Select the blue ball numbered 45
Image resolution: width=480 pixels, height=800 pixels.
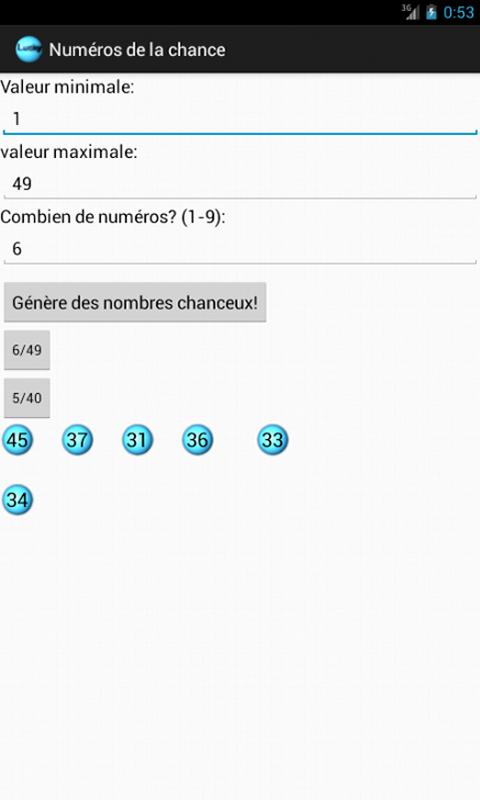(18, 440)
